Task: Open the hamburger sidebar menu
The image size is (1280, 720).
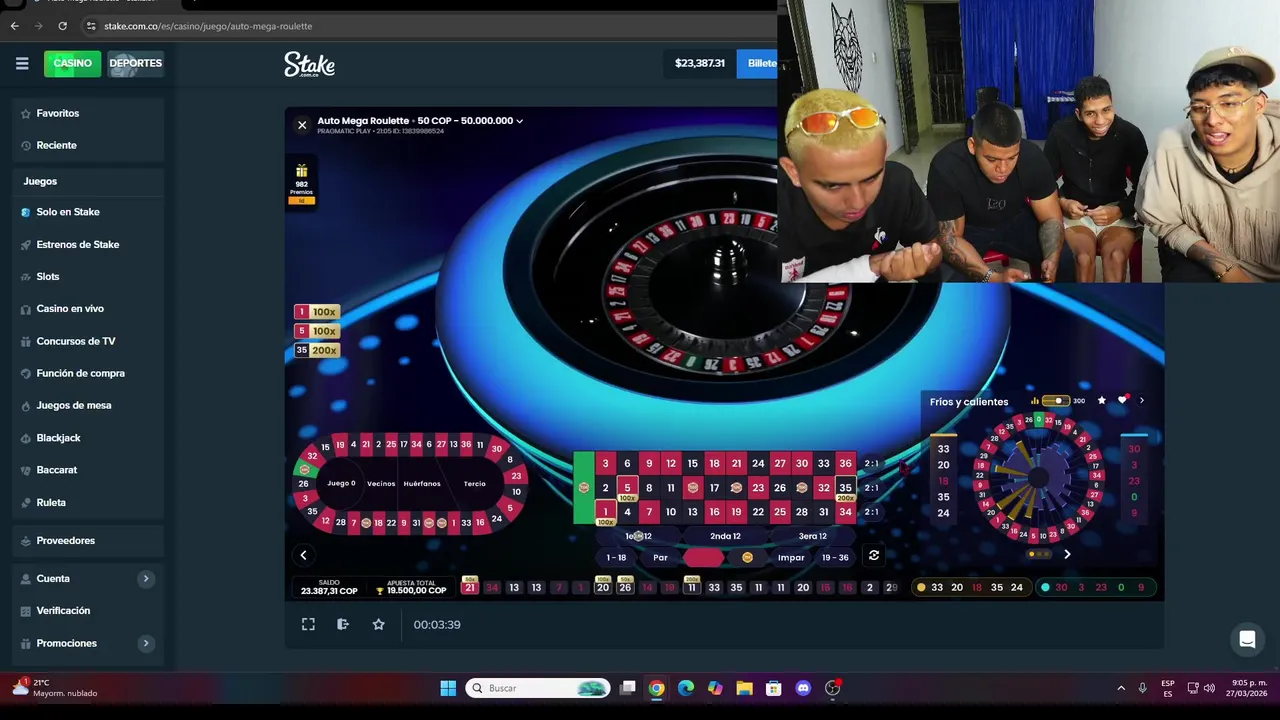Action: pyautogui.click(x=22, y=63)
